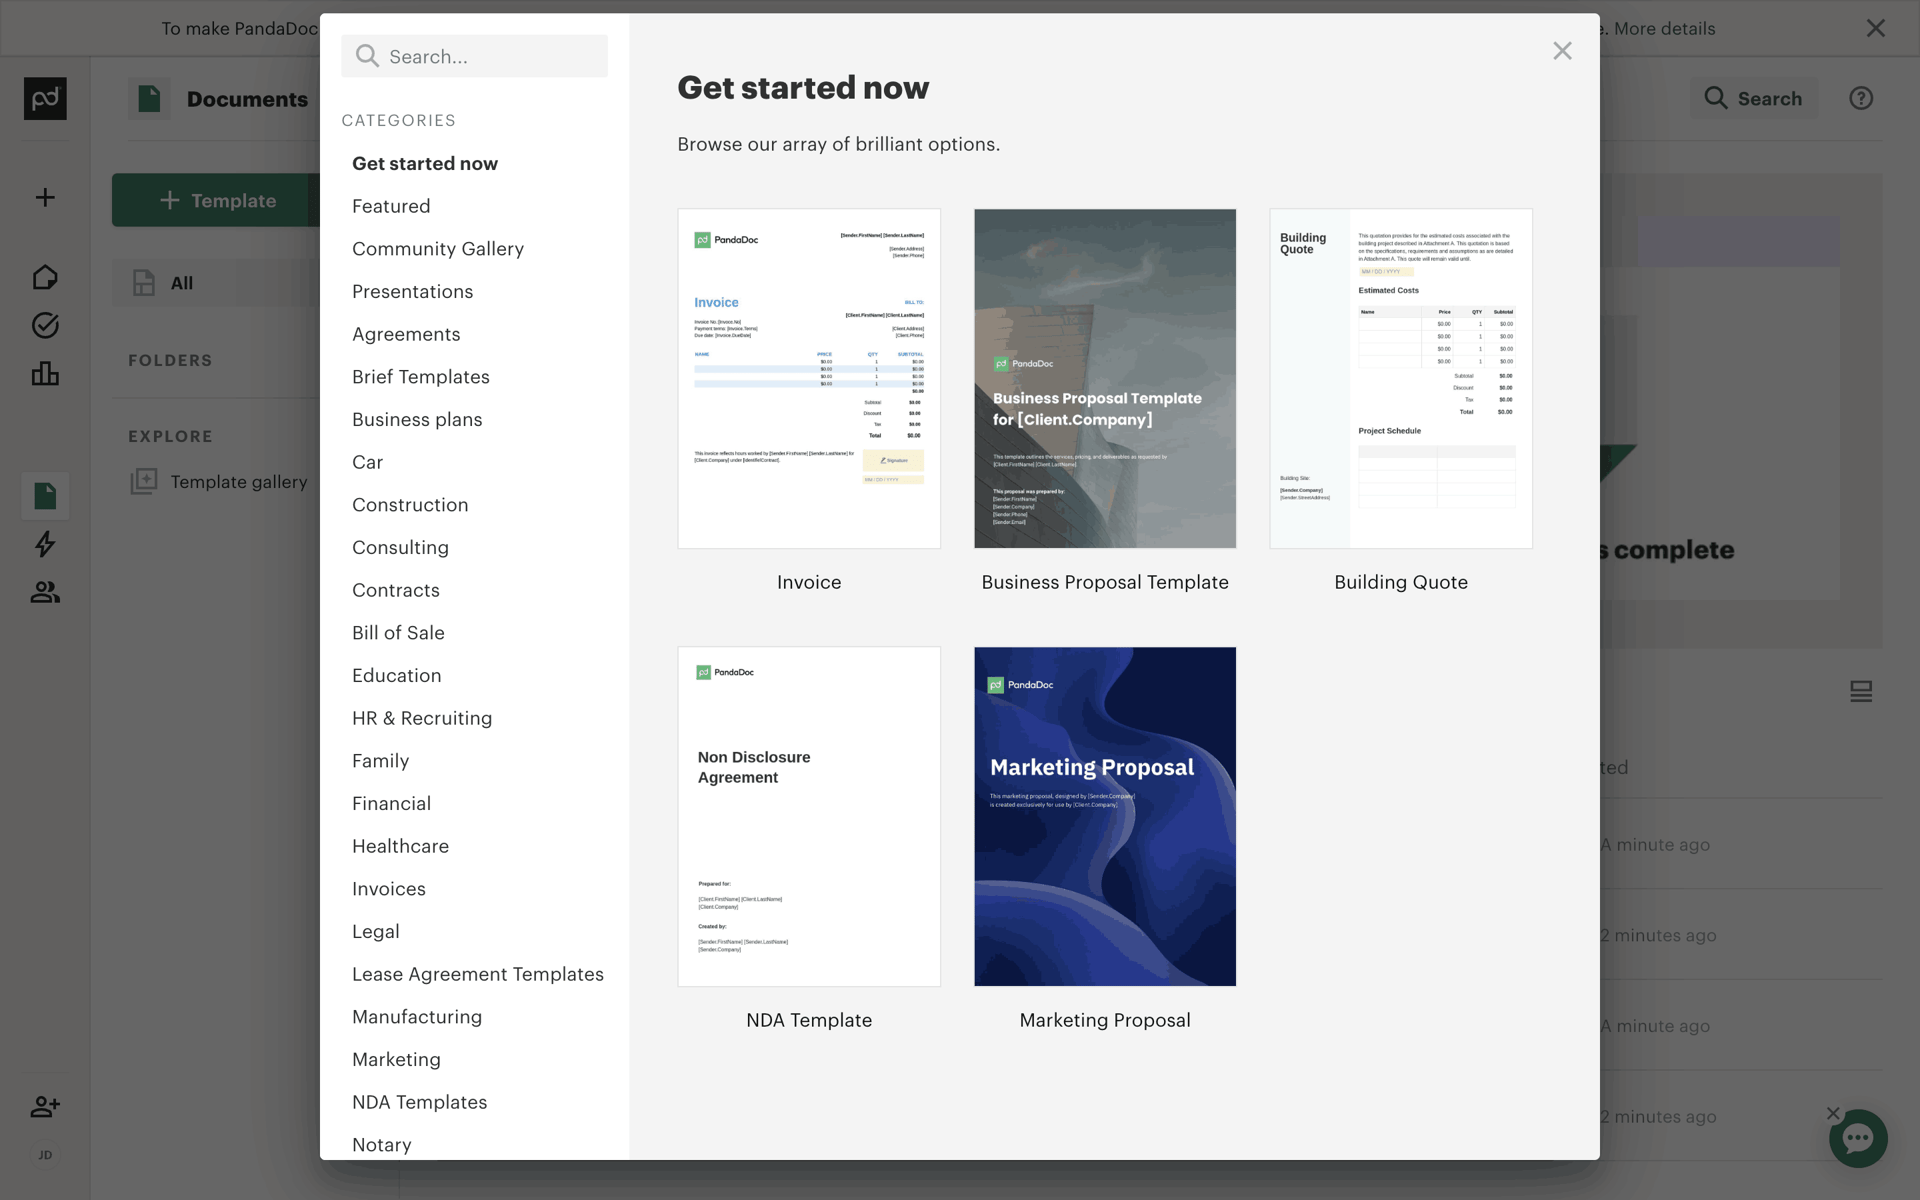This screenshot has height=1200, width=1920.
Task: Click the invite user icon at bottom
Action: click(45, 1106)
